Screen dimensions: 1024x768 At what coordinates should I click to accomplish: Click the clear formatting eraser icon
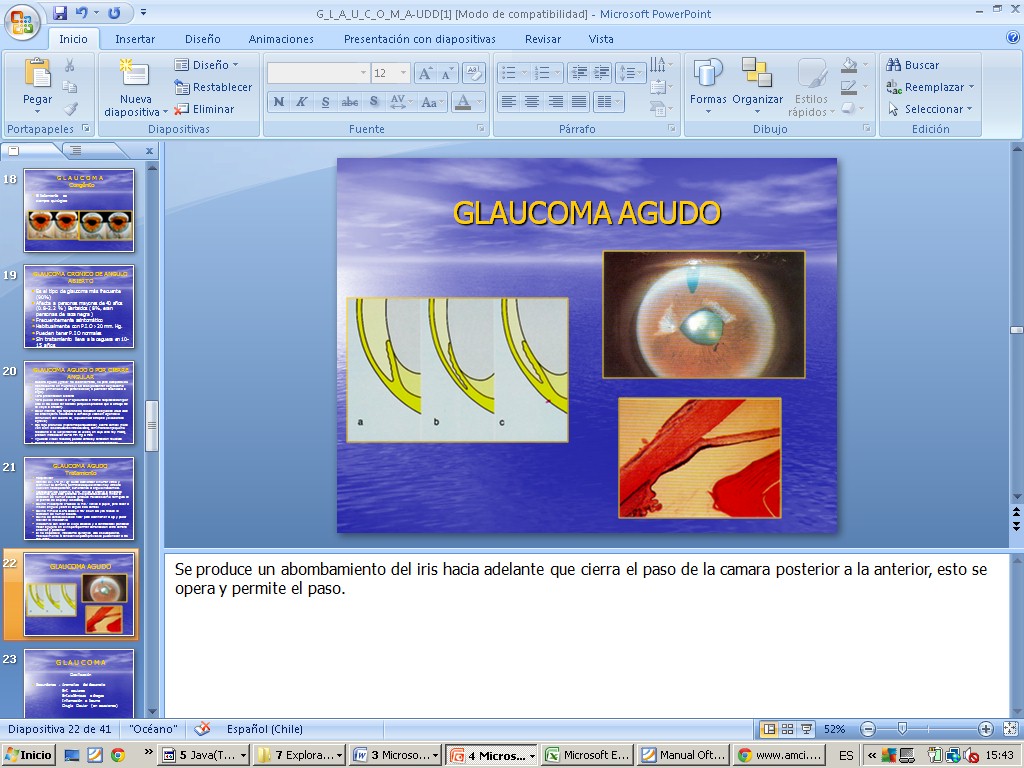tap(474, 73)
